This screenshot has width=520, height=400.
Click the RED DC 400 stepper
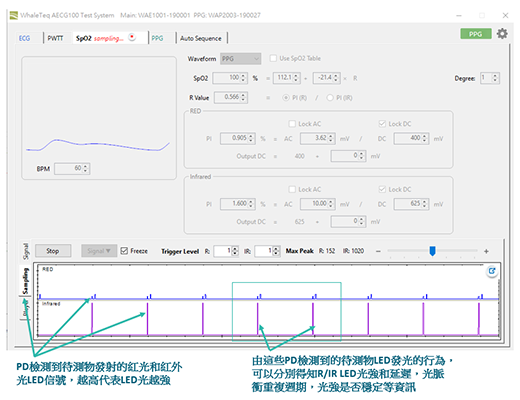point(424,138)
